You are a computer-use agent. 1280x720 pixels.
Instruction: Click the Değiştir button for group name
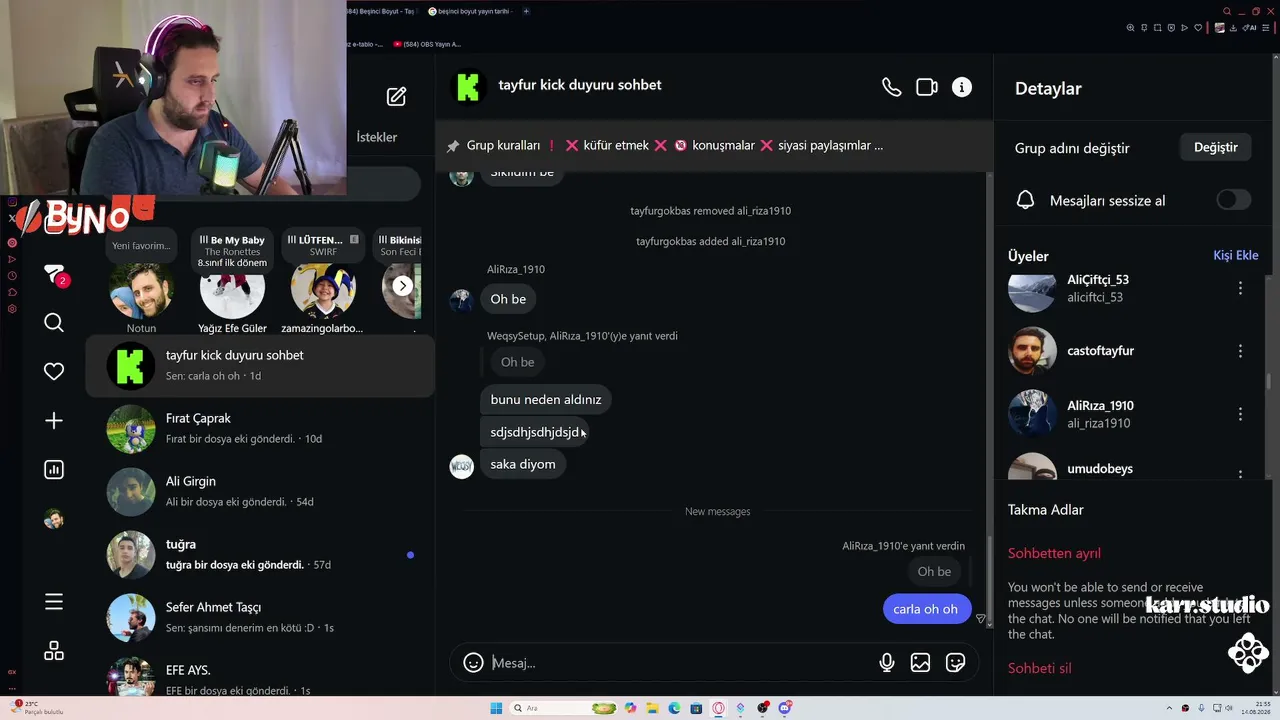(x=1216, y=147)
